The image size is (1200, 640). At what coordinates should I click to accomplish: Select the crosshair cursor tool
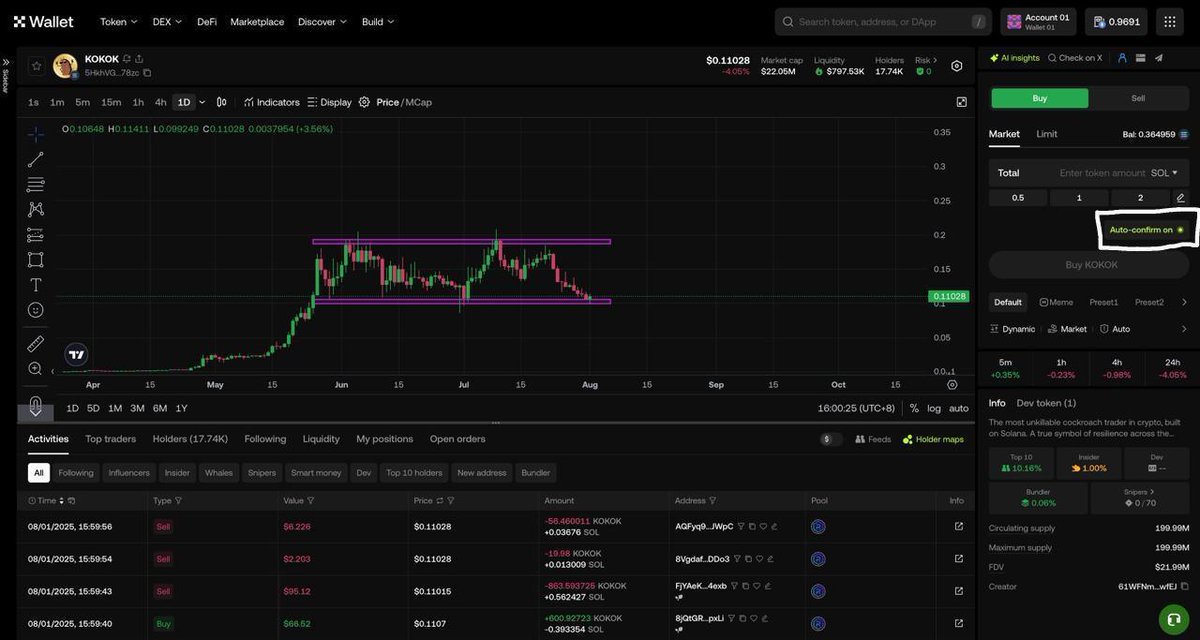[35, 133]
